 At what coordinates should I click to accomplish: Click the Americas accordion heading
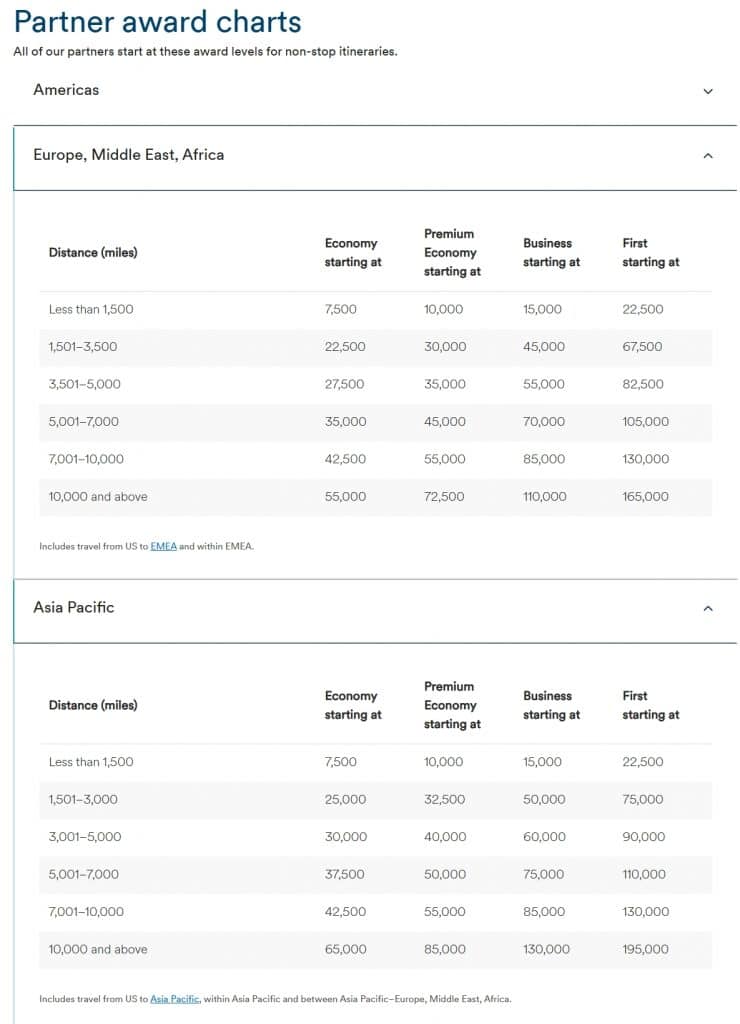[66, 90]
